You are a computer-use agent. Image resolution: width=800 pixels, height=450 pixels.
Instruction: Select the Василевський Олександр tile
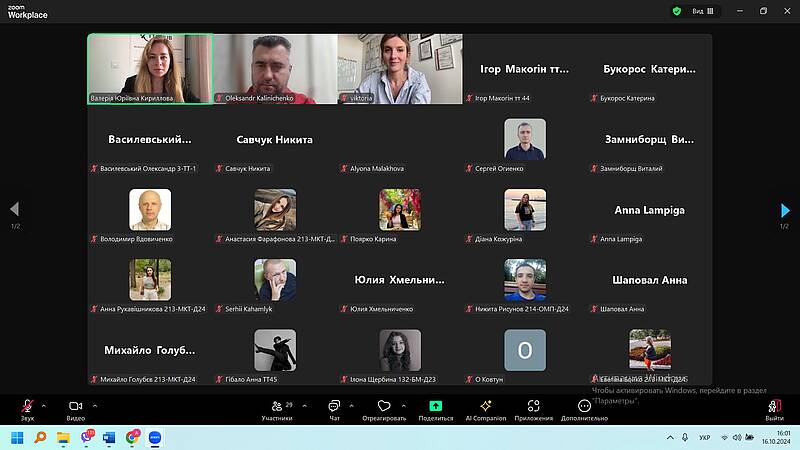[150, 139]
